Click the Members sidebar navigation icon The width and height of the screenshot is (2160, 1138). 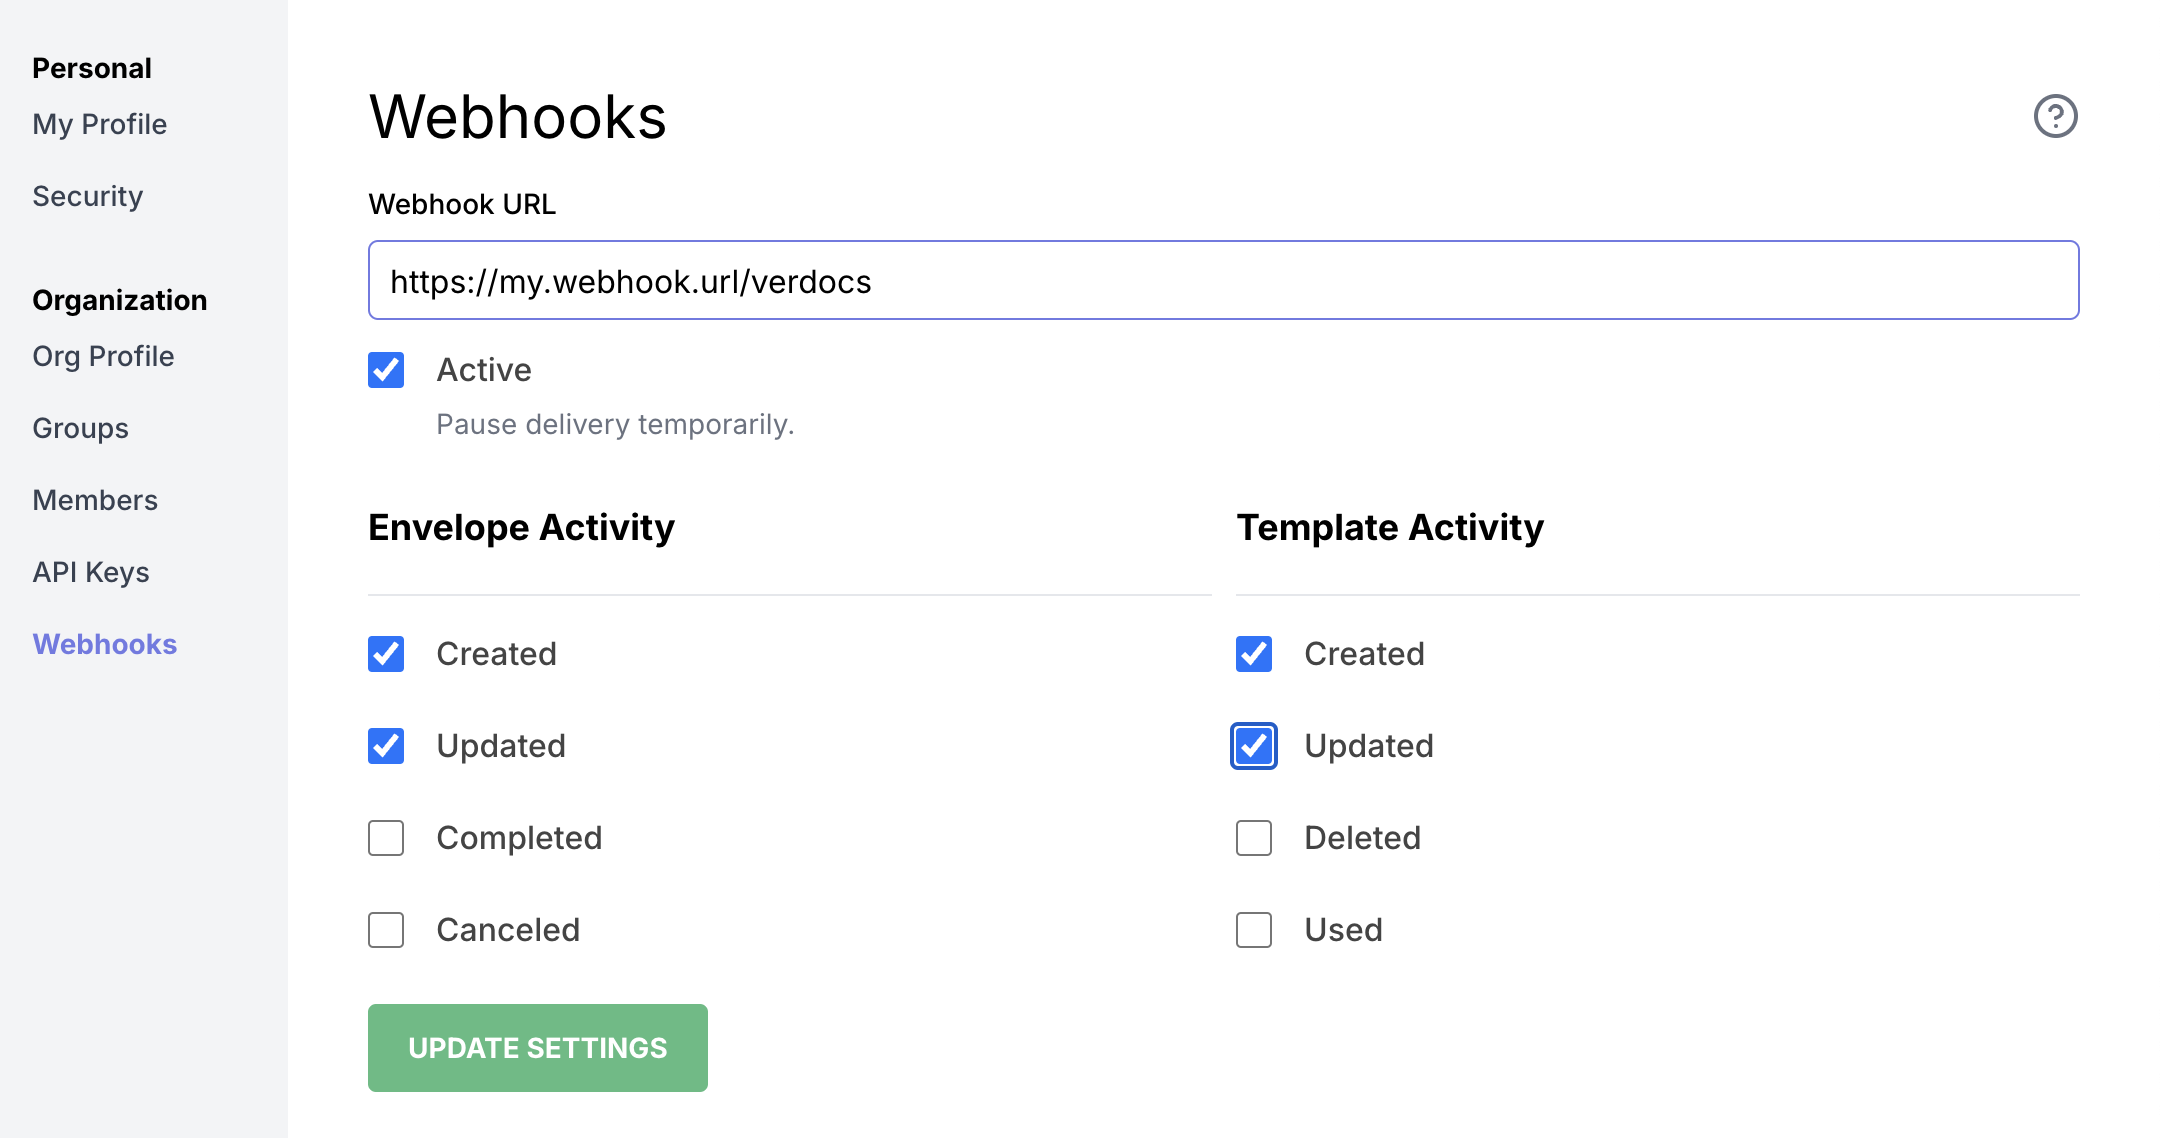click(96, 500)
